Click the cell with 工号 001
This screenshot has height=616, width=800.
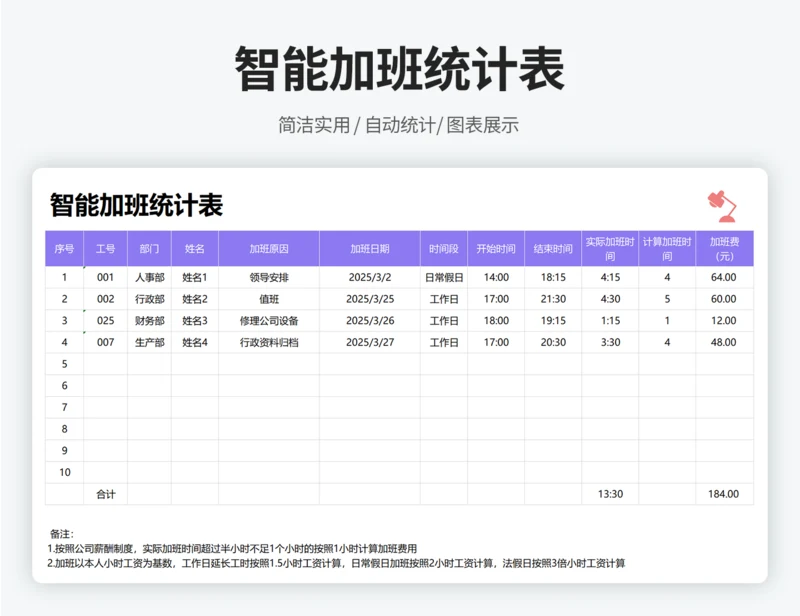pyautogui.click(x=106, y=277)
